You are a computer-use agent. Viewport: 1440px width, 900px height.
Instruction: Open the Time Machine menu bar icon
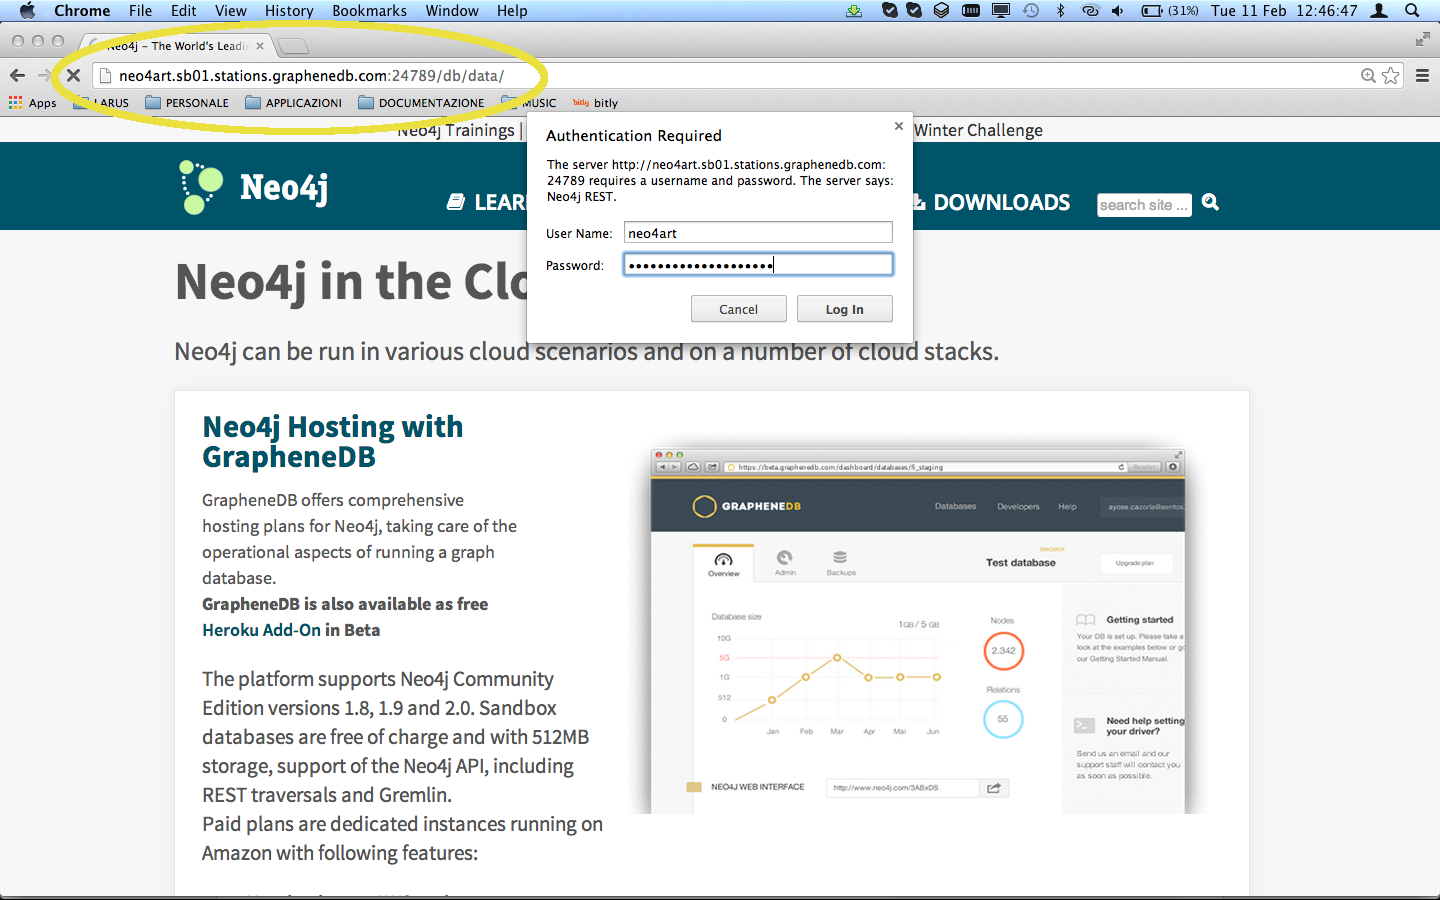1031,11
